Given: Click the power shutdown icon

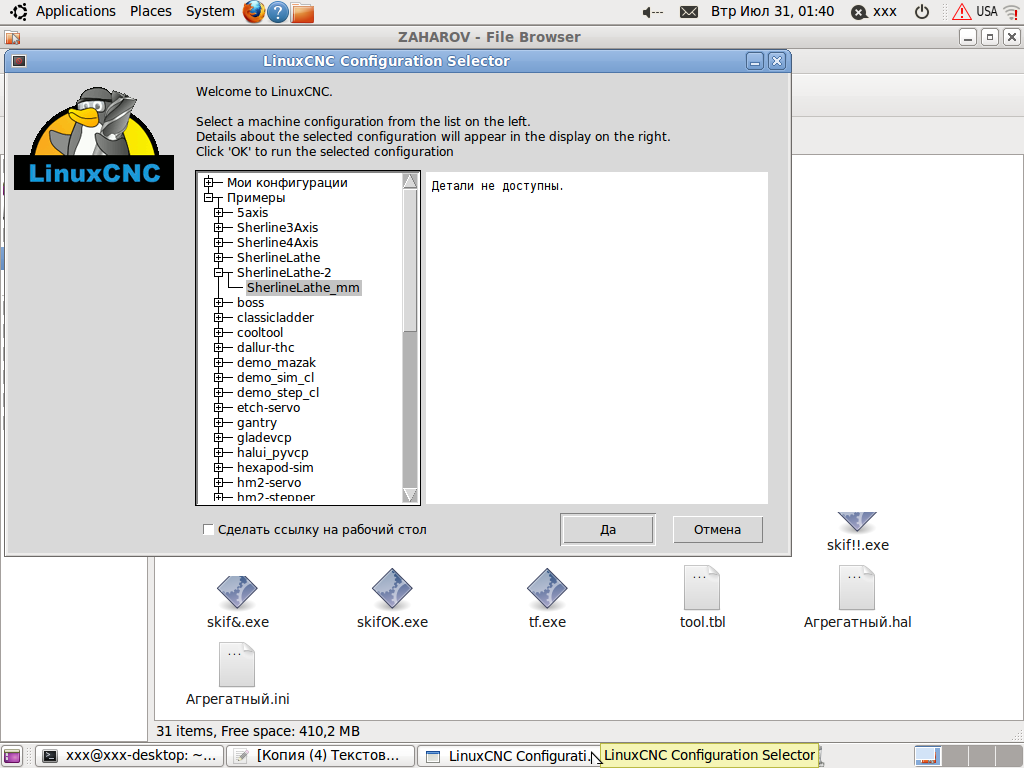Looking at the screenshot, I should pyautogui.click(x=921, y=12).
